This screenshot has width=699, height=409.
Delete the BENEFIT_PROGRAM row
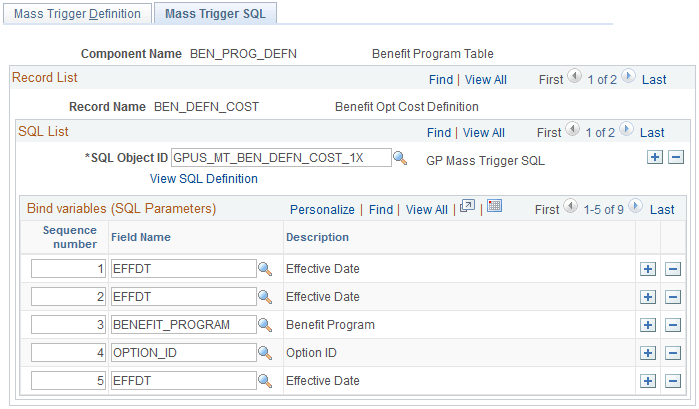(673, 325)
